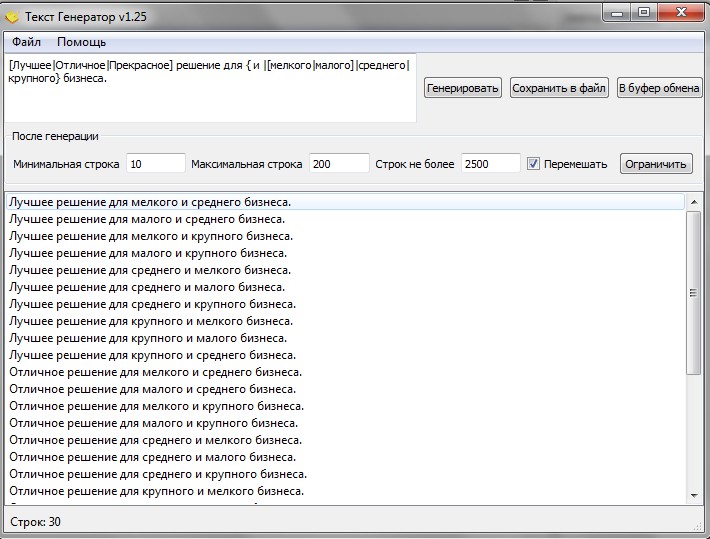The height and width of the screenshot is (539, 710).
Task: Click the results list scrollbar thumb
Action: (x=694, y=293)
